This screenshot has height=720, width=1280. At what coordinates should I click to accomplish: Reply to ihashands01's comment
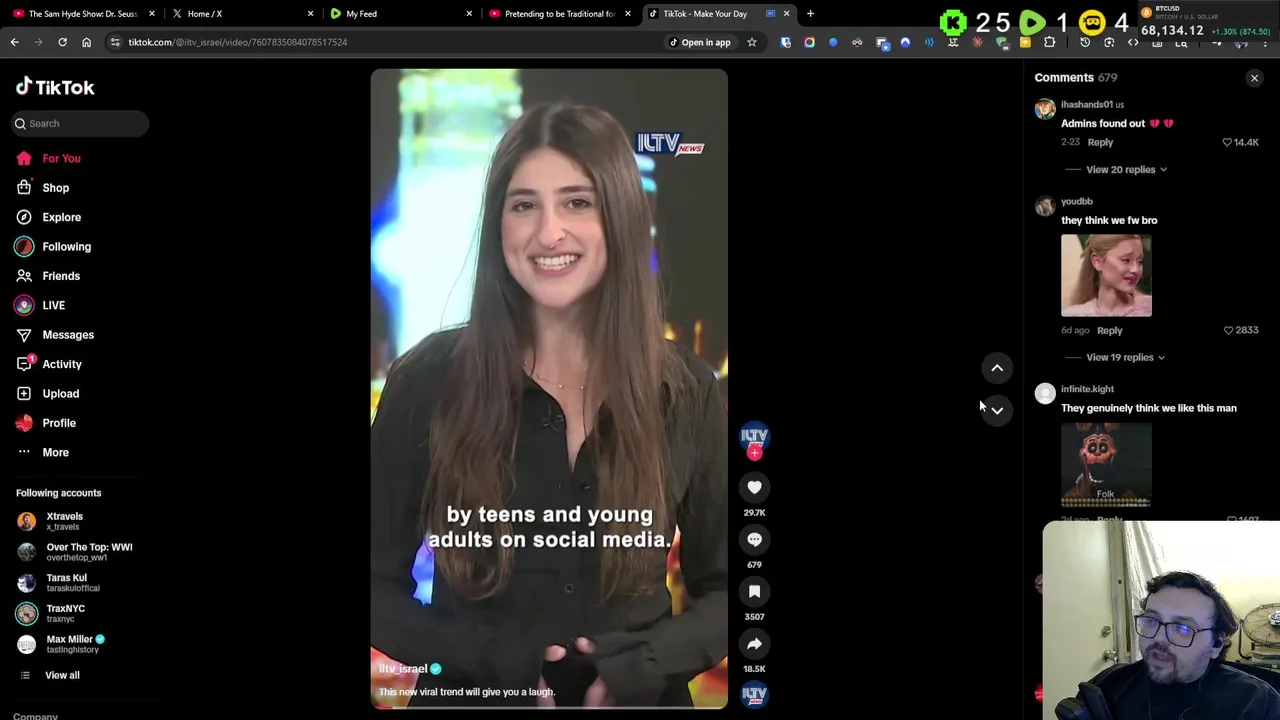click(1100, 142)
